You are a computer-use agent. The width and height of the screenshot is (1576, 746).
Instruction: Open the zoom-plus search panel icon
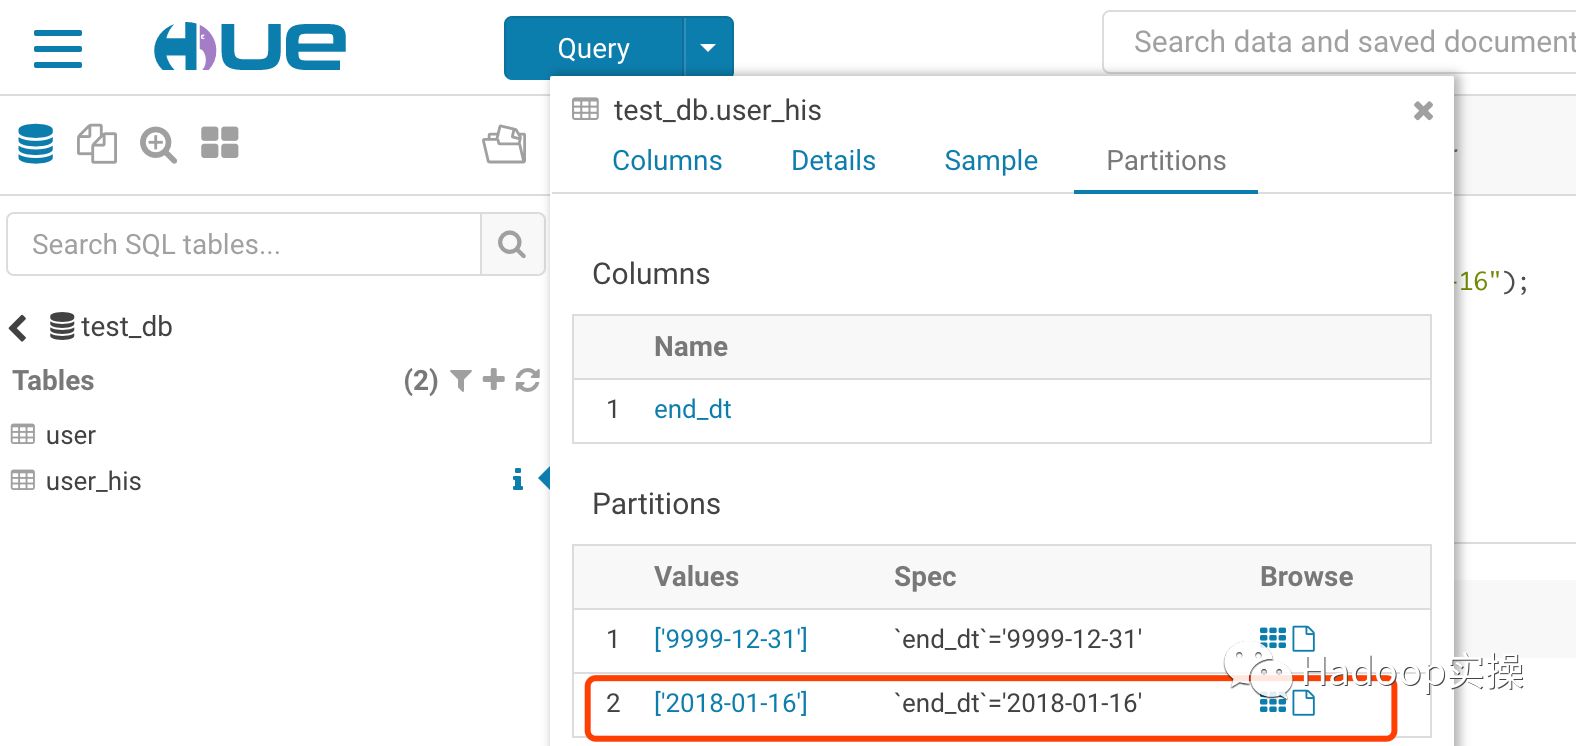point(158,144)
